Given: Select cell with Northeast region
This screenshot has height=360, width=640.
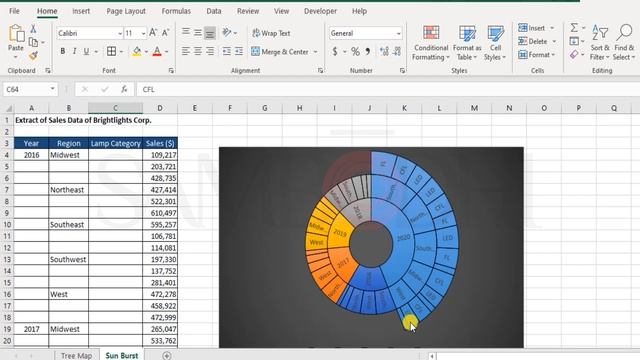Looking at the screenshot, I should point(68,190).
